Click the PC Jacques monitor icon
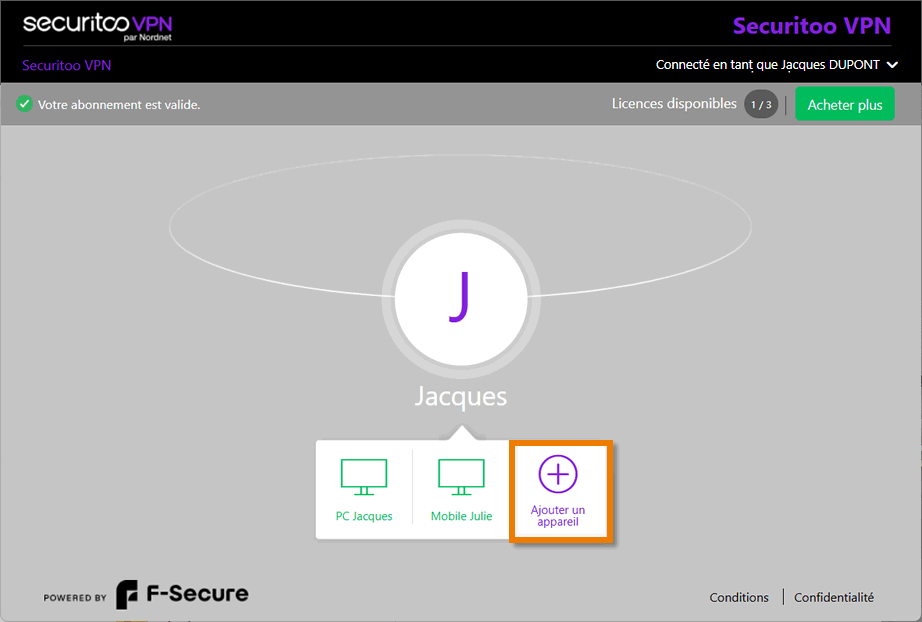This screenshot has height=622, width=922. point(364,477)
